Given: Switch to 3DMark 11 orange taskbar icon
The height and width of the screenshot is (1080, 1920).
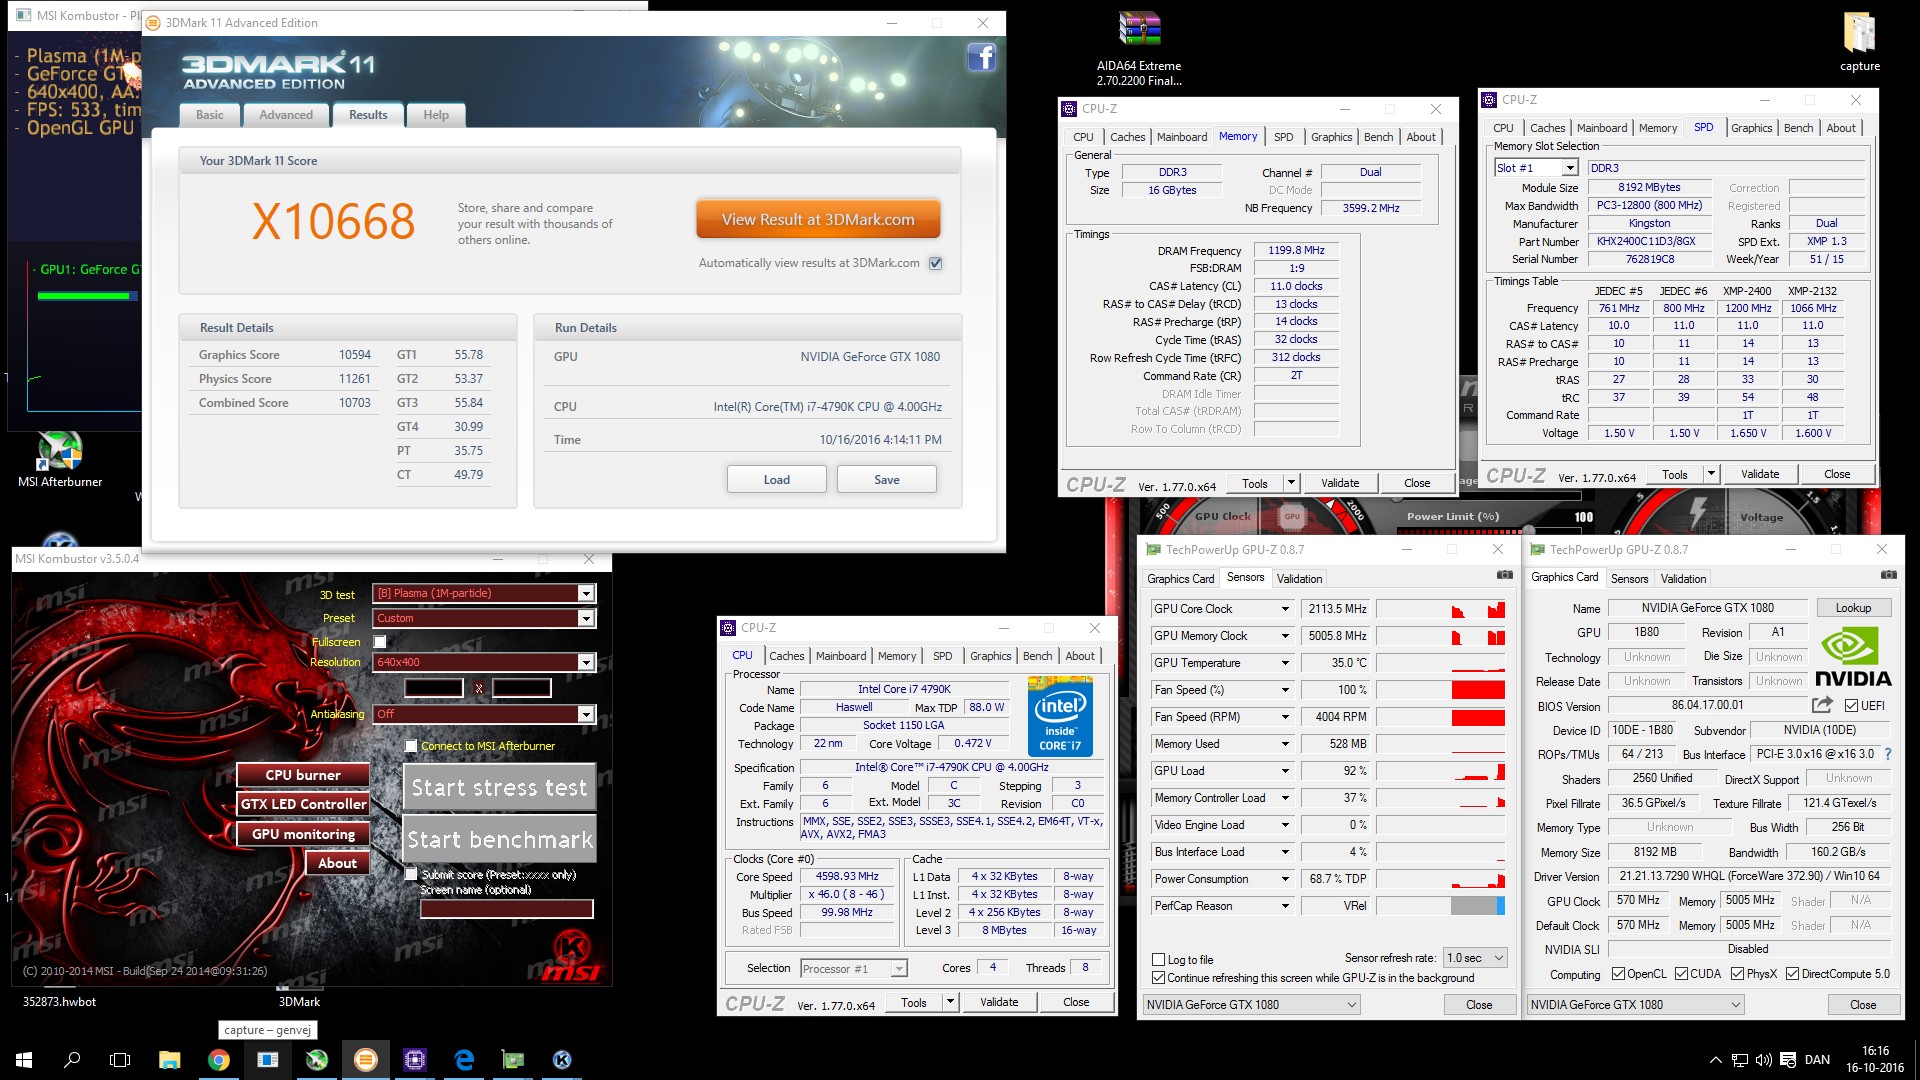Looking at the screenshot, I should (366, 1059).
